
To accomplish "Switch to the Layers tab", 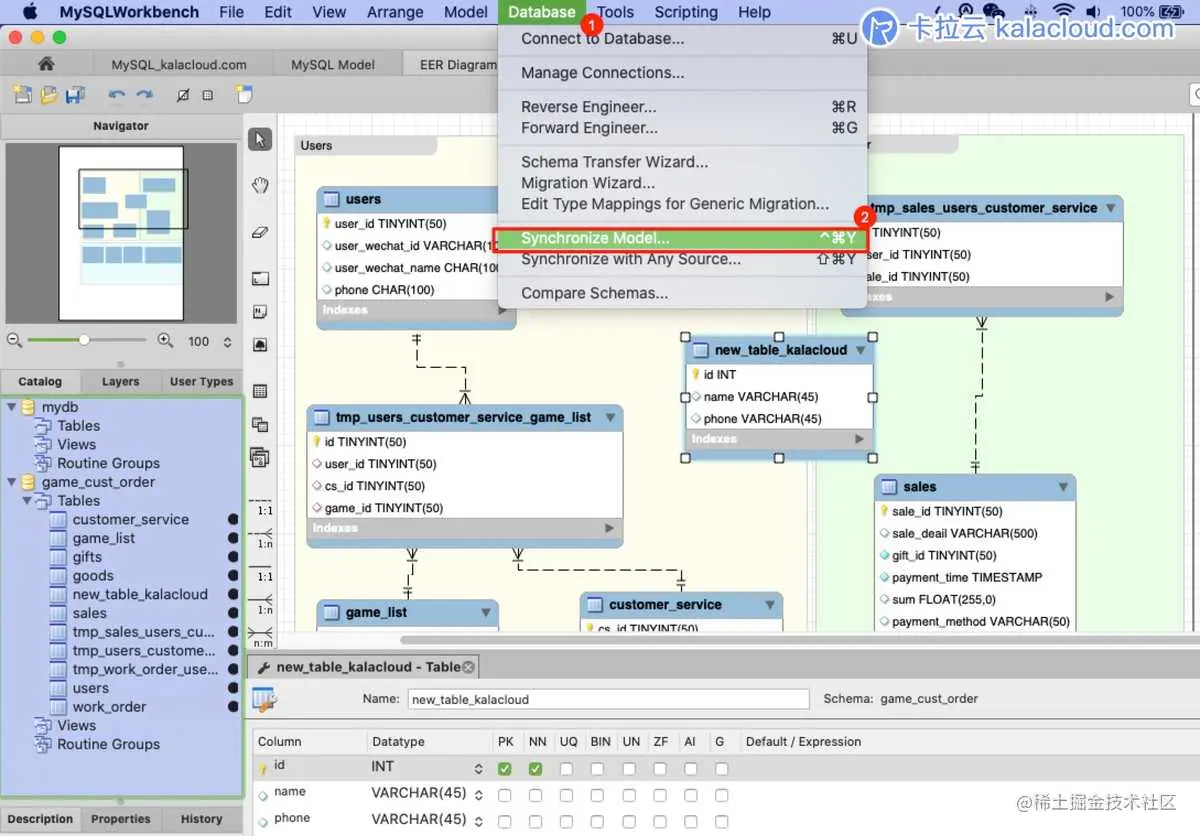I will (120, 381).
